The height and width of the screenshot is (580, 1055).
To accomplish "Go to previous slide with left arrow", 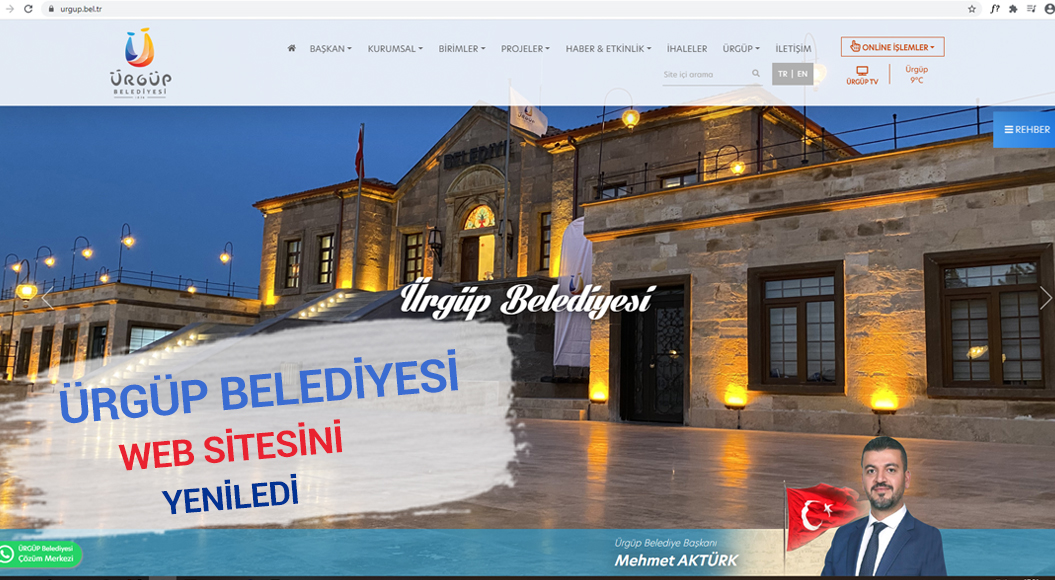I will tap(47, 298).
